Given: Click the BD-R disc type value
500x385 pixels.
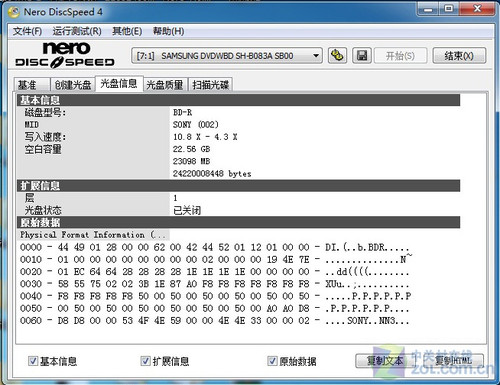Looking at the screenshot, I should tap(183, 112).
